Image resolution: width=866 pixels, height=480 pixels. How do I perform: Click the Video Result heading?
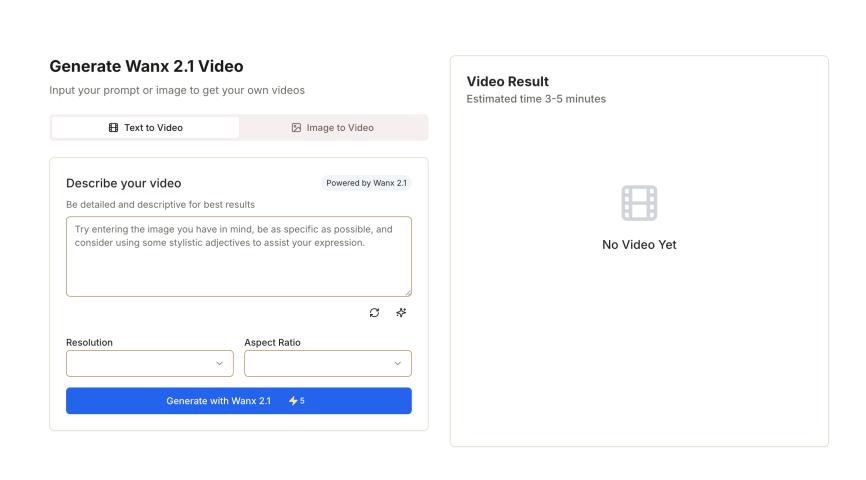coord(508,81)
